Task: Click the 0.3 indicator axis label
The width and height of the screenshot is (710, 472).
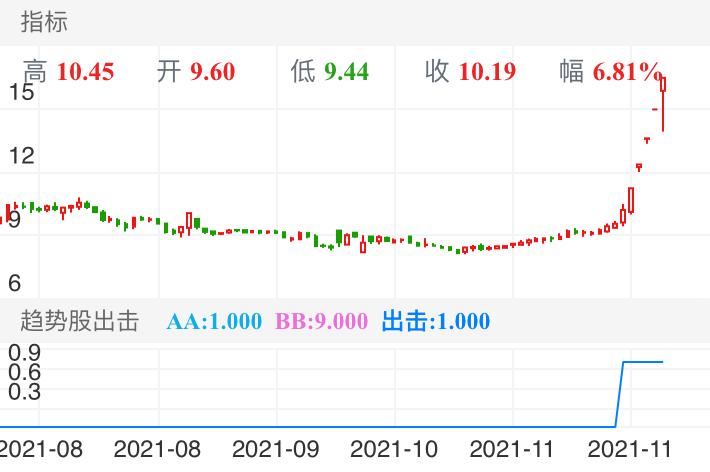Action: pos(24,391)
